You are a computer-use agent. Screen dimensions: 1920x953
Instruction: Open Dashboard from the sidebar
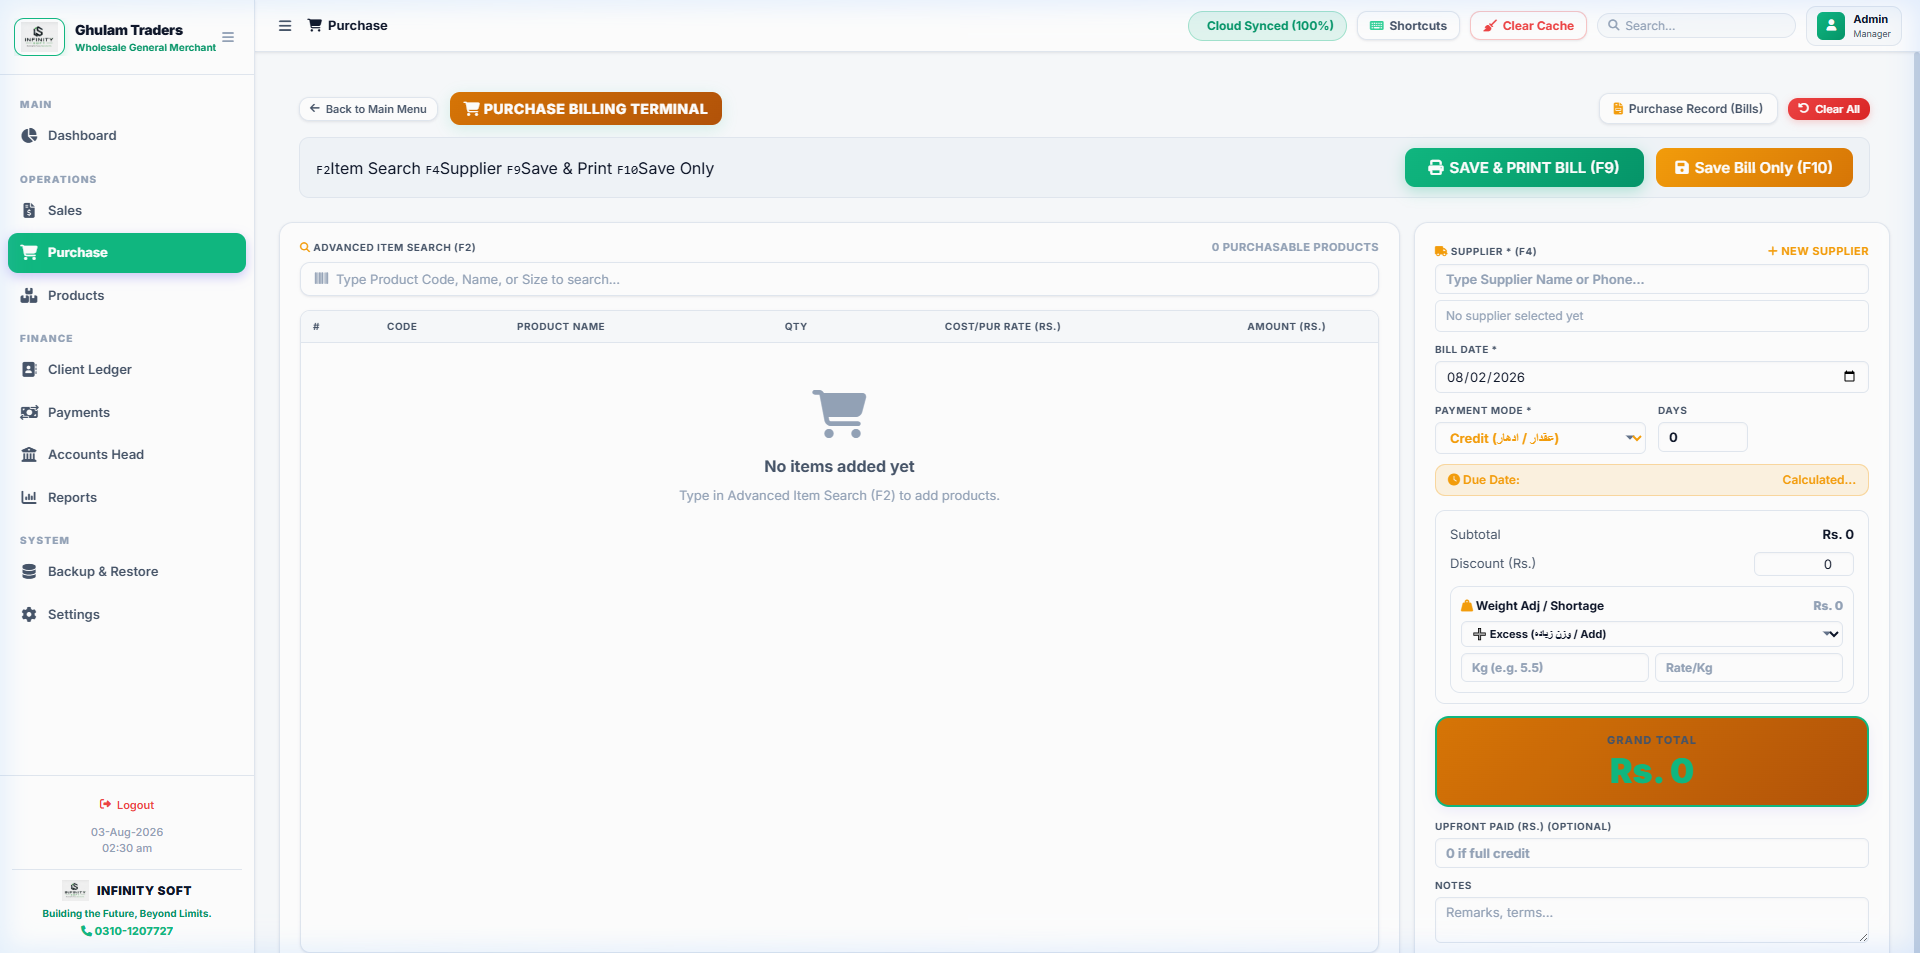(x=127, y=136)
